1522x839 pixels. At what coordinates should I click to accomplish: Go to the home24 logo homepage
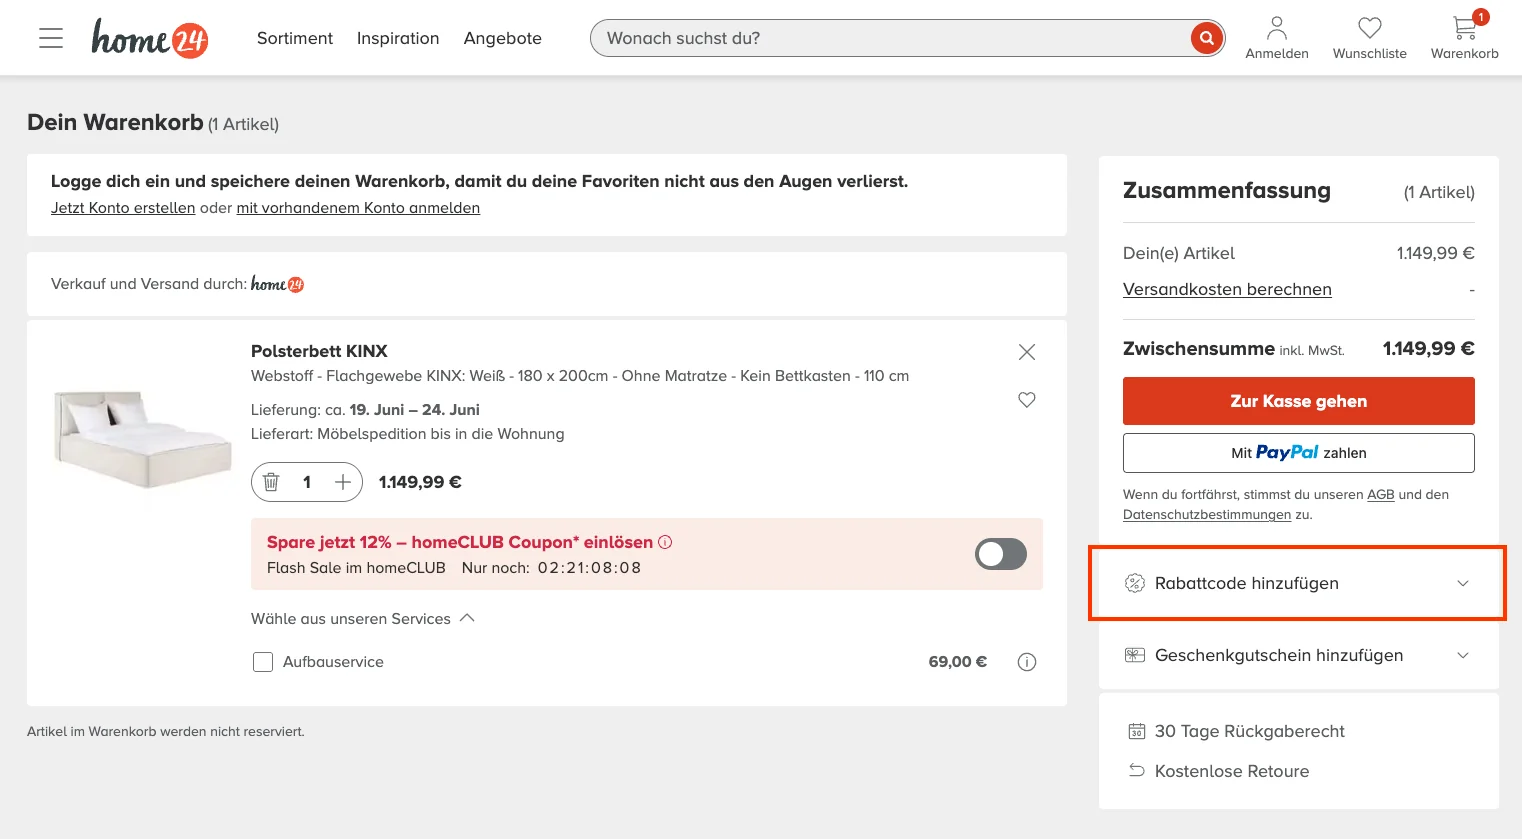tap(150, 38)
